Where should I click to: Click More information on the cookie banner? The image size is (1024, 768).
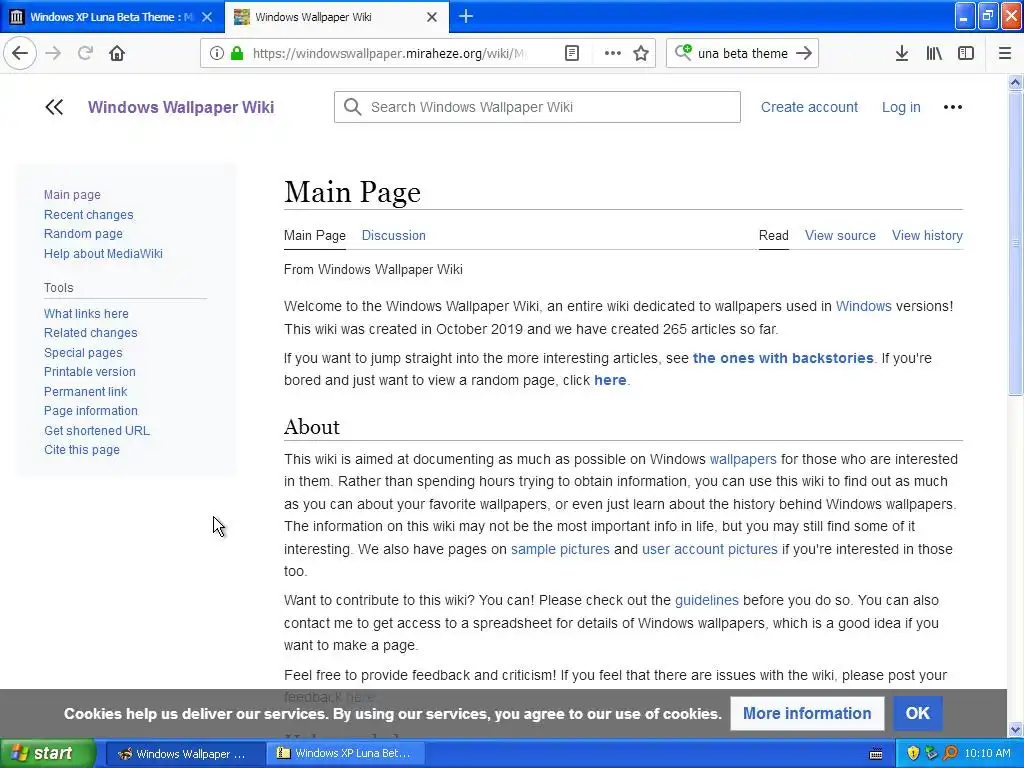click(x=807, y=713)
